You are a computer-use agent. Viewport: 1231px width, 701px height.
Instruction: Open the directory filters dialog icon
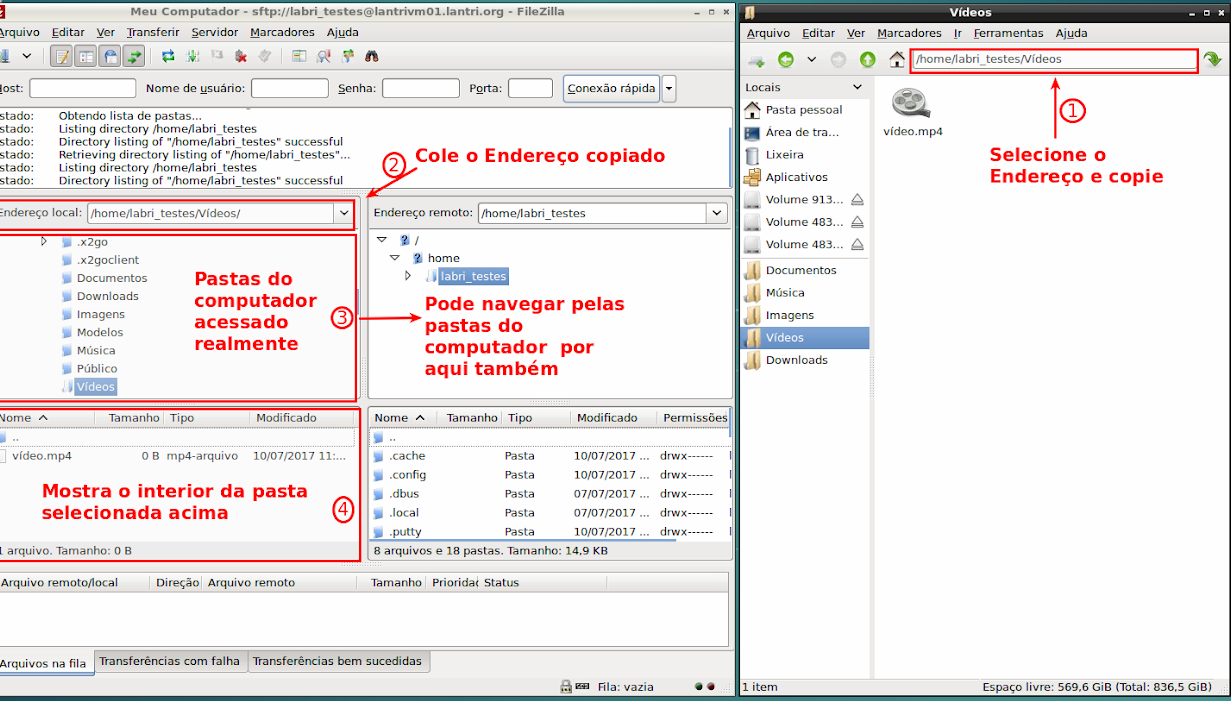click(x=299, y=57)
